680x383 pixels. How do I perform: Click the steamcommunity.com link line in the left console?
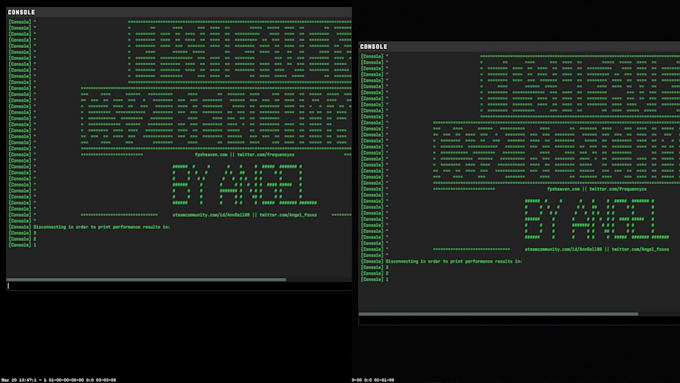click(245, 215)
